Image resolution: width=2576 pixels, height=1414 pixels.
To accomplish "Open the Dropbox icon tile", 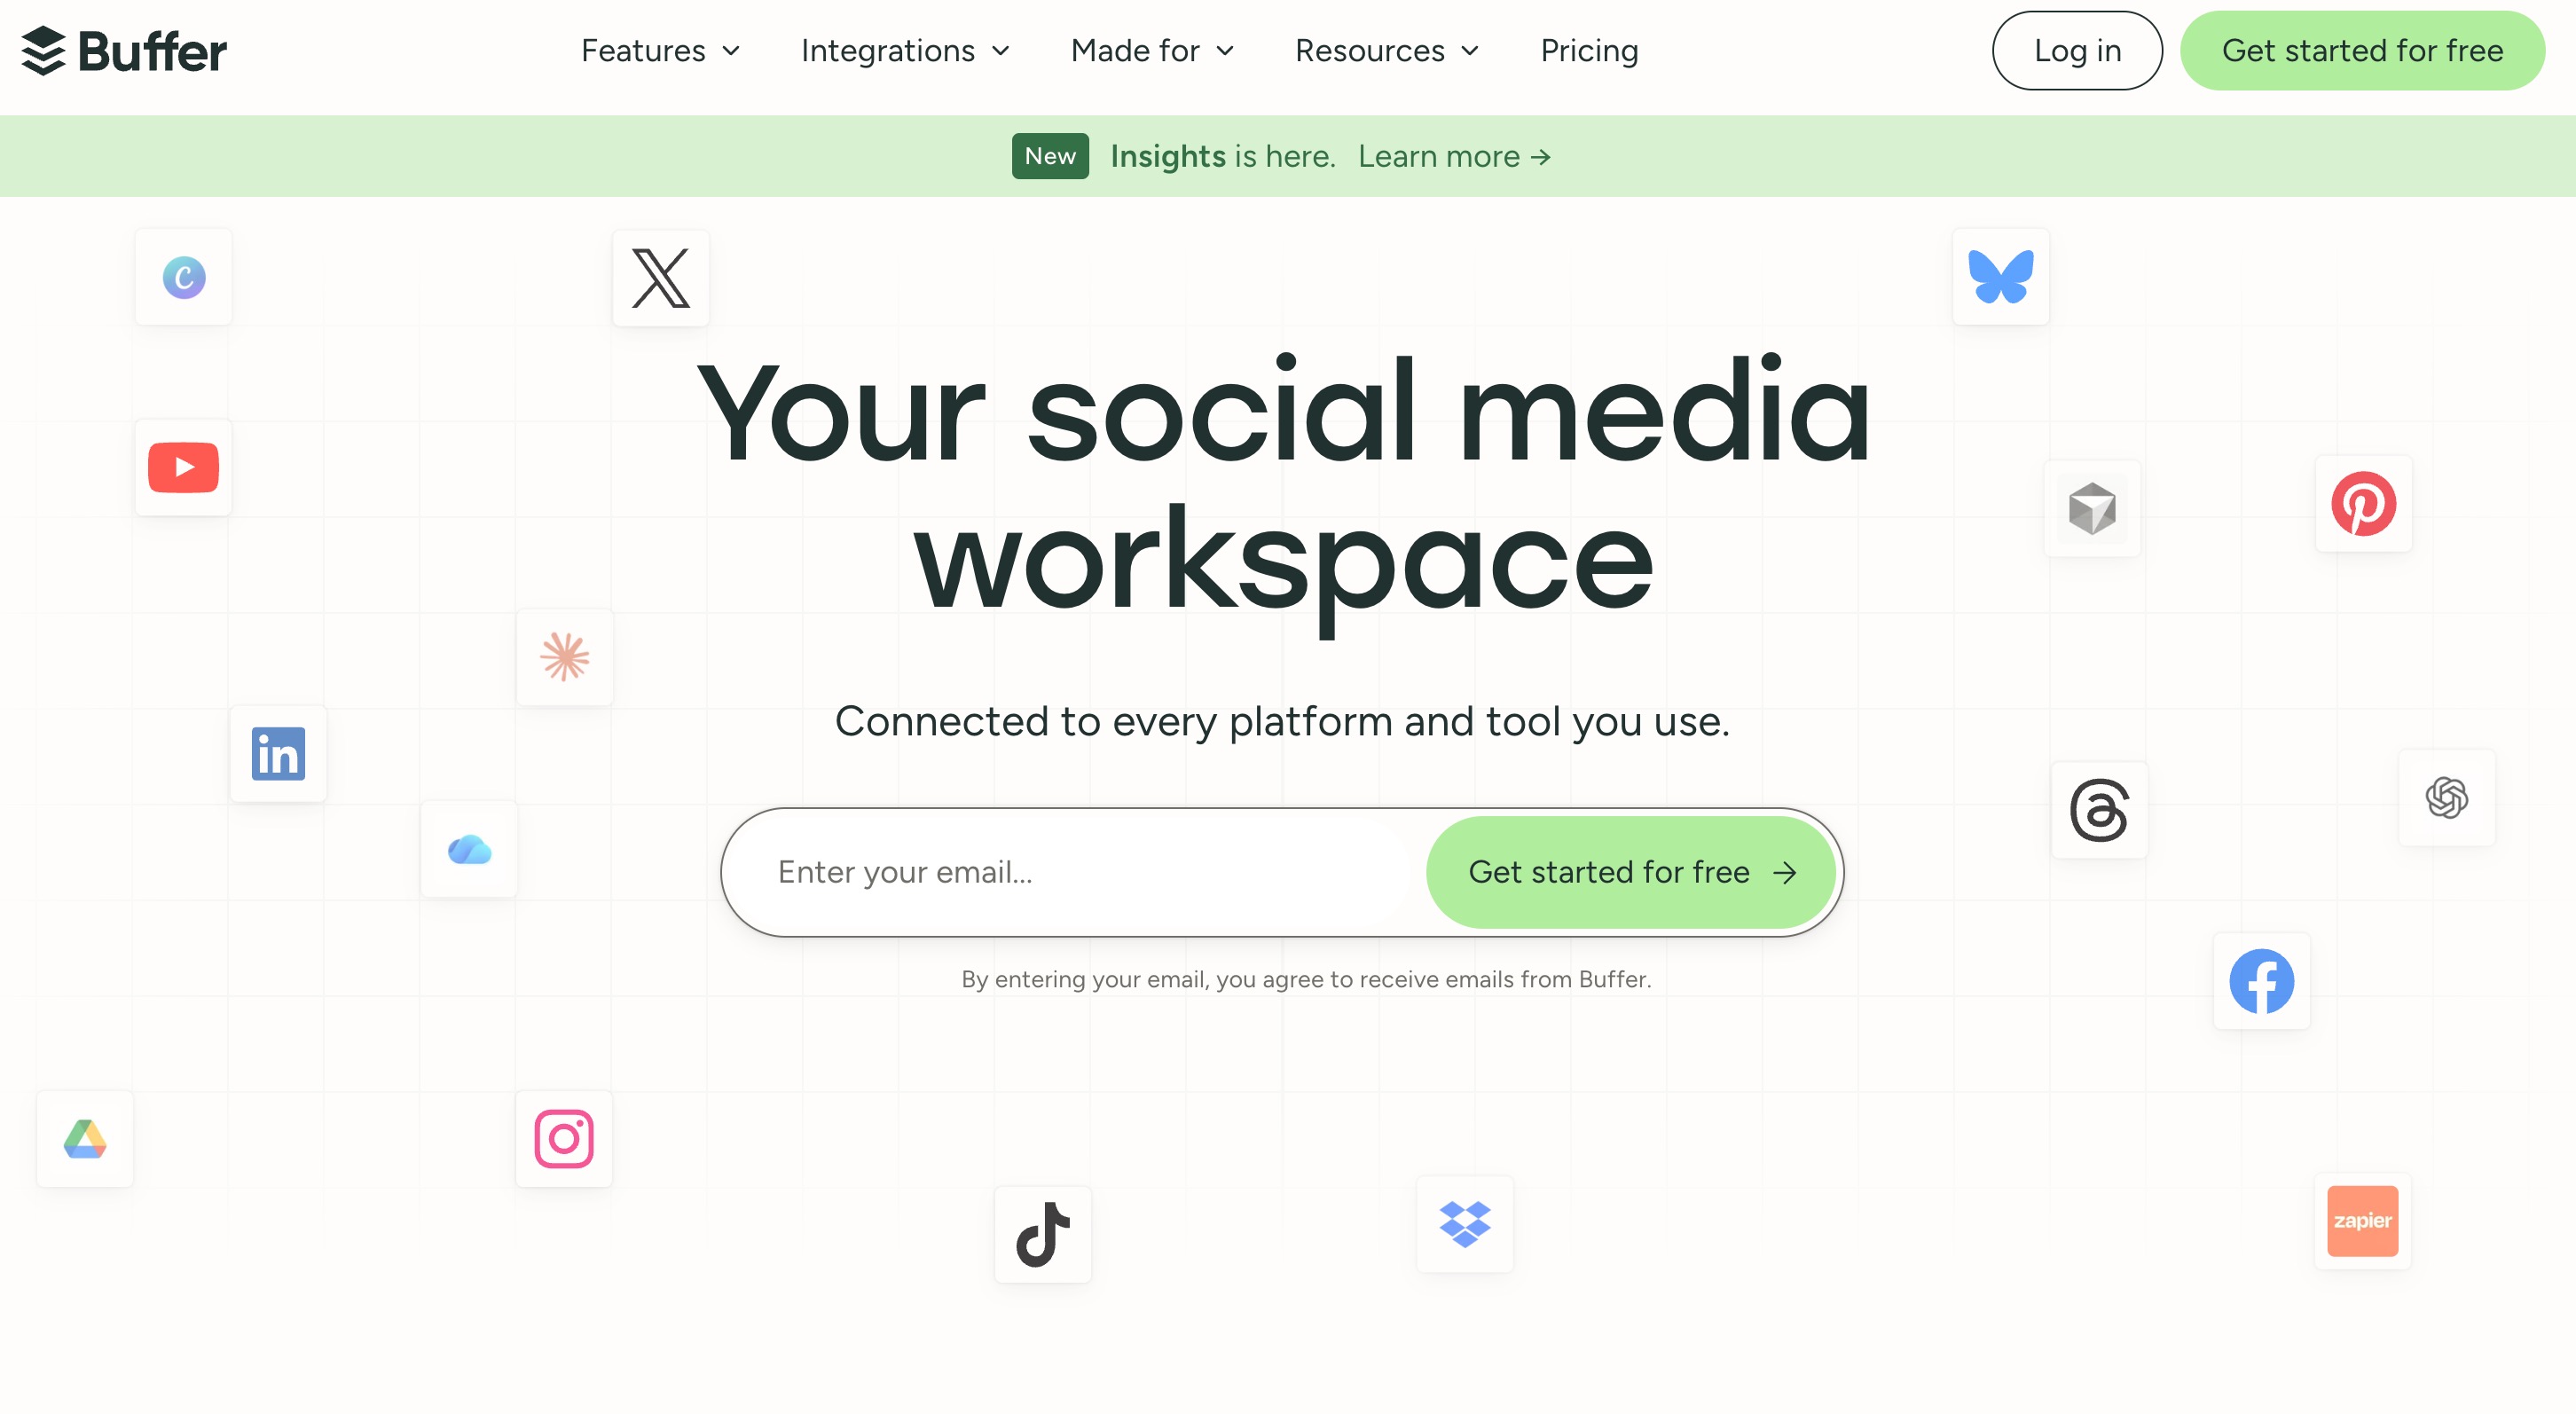I will tap(1465, 1225).
